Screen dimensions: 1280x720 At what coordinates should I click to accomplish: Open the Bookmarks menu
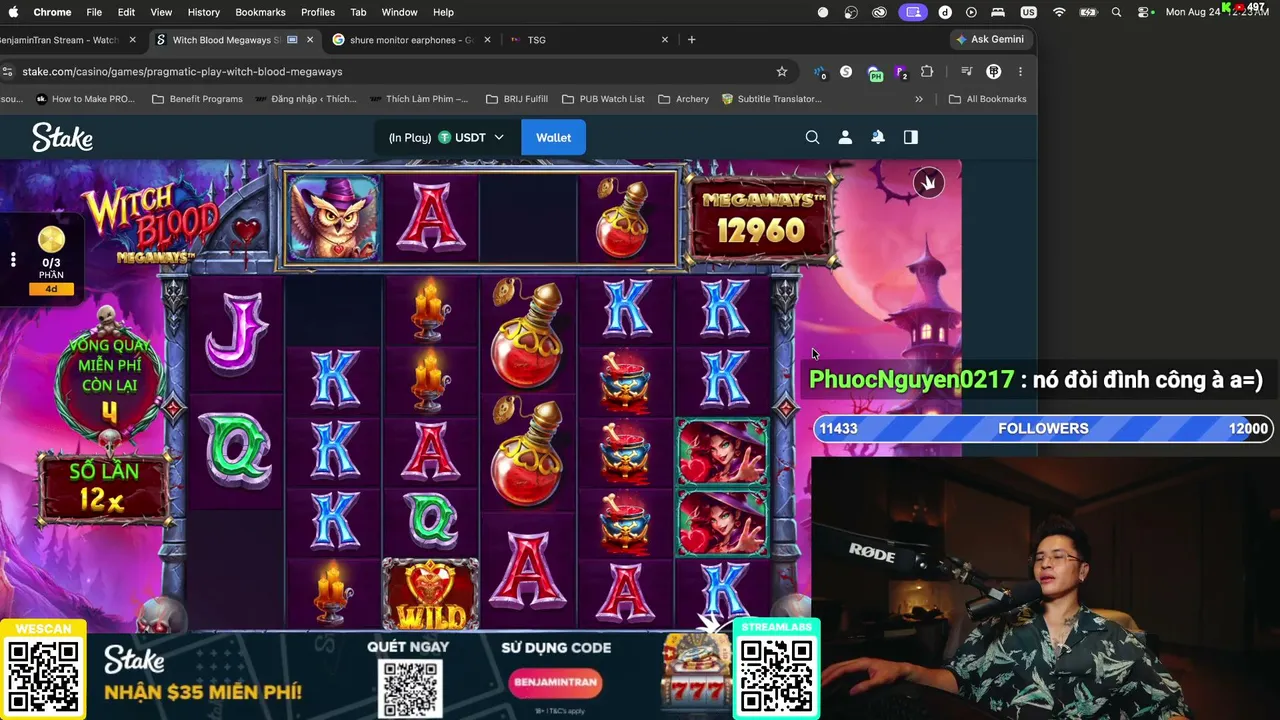tap(260, 12)
